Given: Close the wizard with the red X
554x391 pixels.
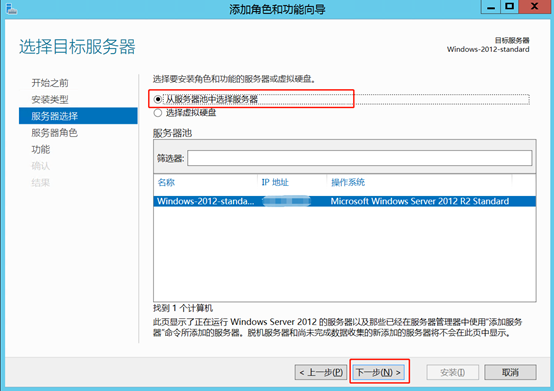Looking at the screenshot, I should click(535, 7).
